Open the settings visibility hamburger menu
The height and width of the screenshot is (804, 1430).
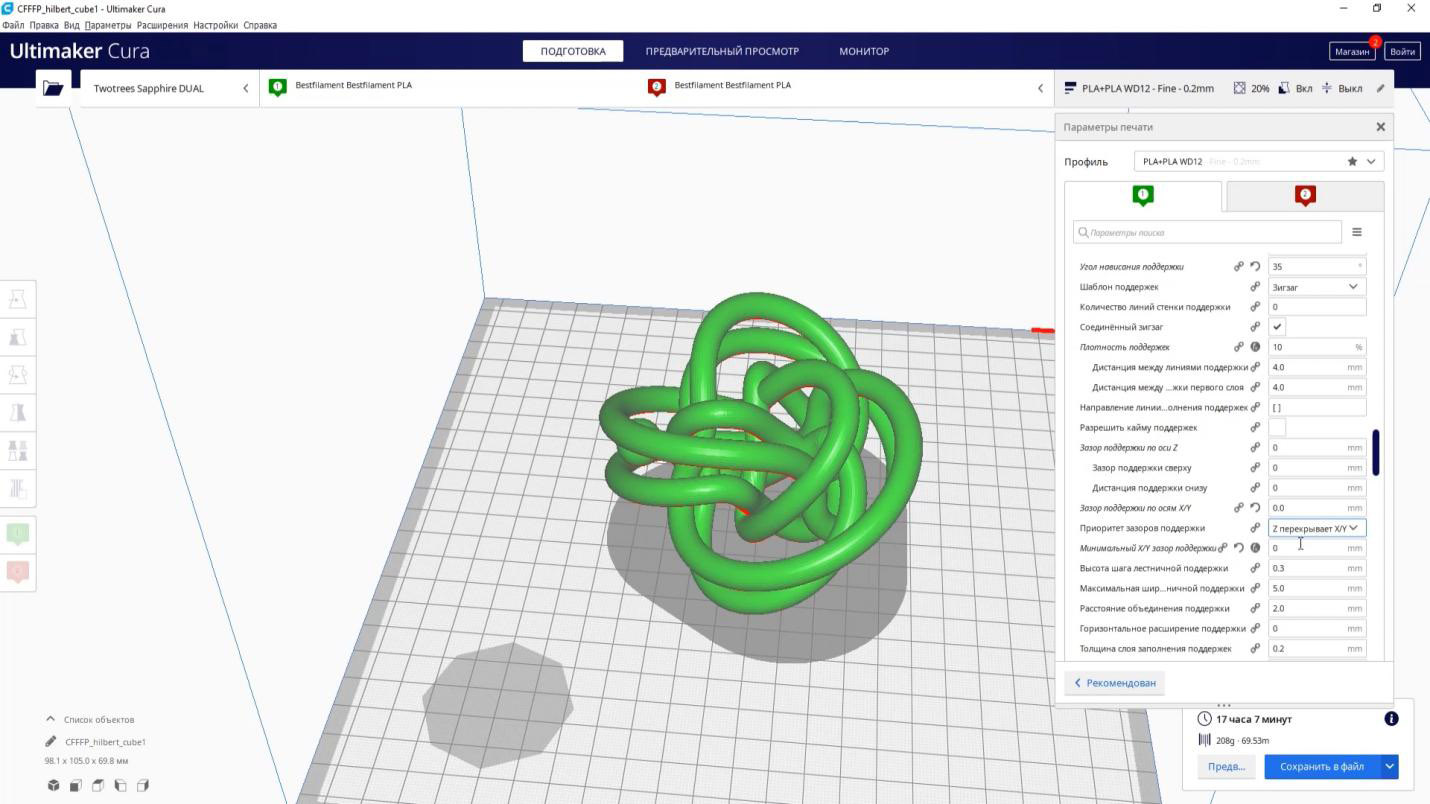[x=1357, y=232]
